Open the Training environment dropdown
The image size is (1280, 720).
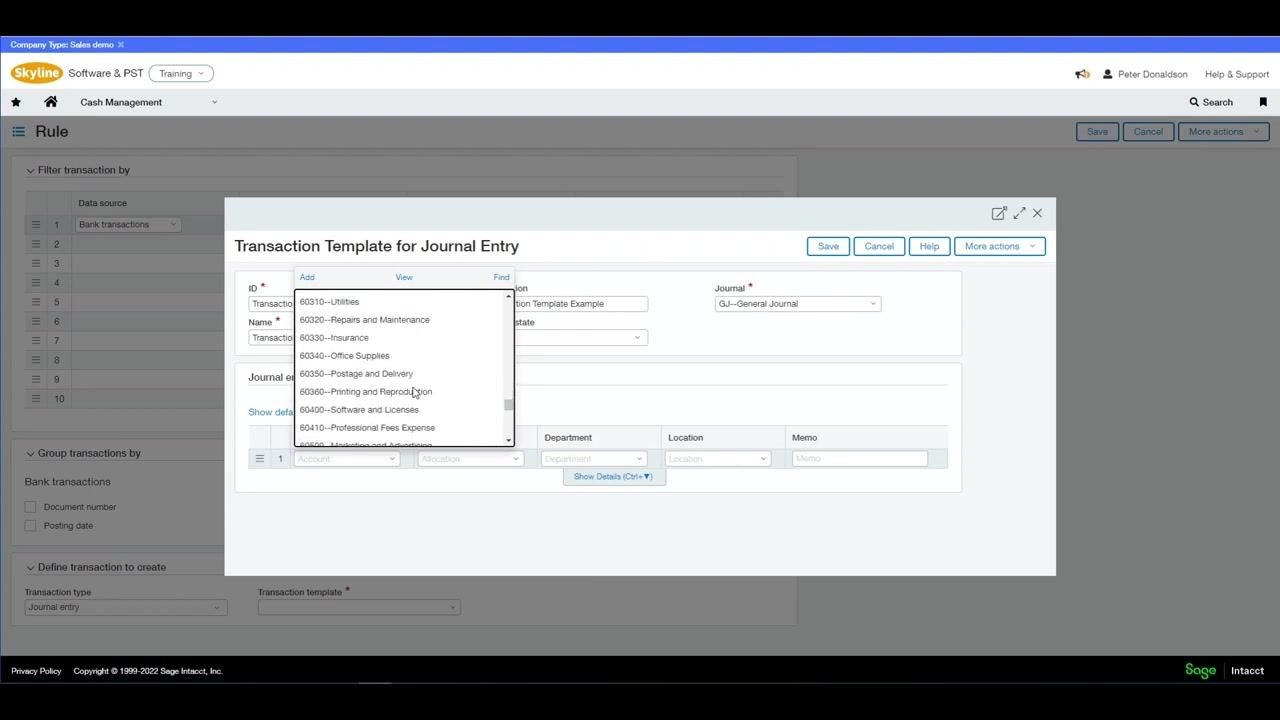click(x=181, y=74)
